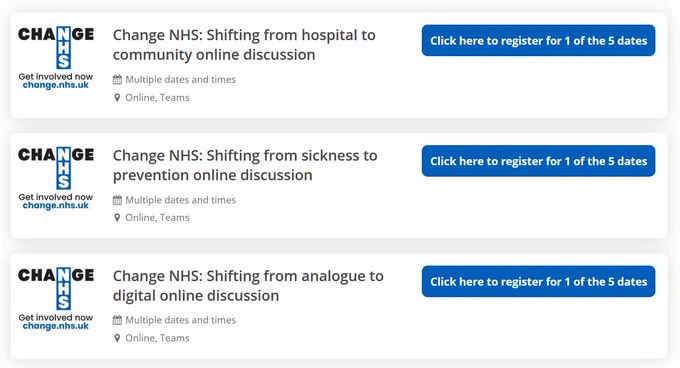Open the 'Shifting from hospital to community' title
The image size is (680, 368).
point(244,45)
